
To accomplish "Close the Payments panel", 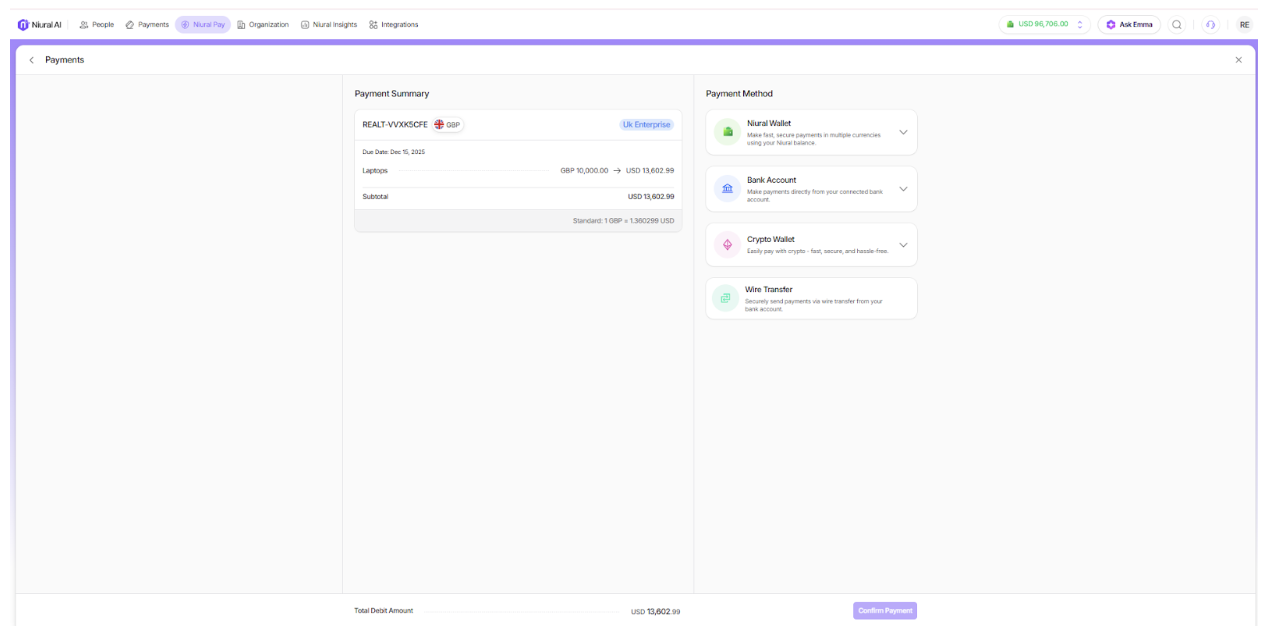I will click(1239, 60).
